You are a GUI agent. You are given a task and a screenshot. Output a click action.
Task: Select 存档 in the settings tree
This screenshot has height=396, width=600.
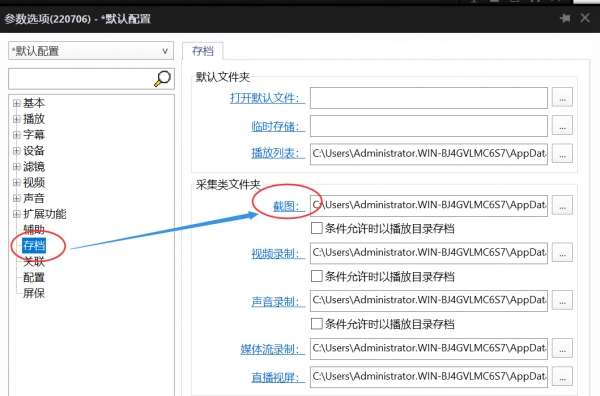point(34,245)
